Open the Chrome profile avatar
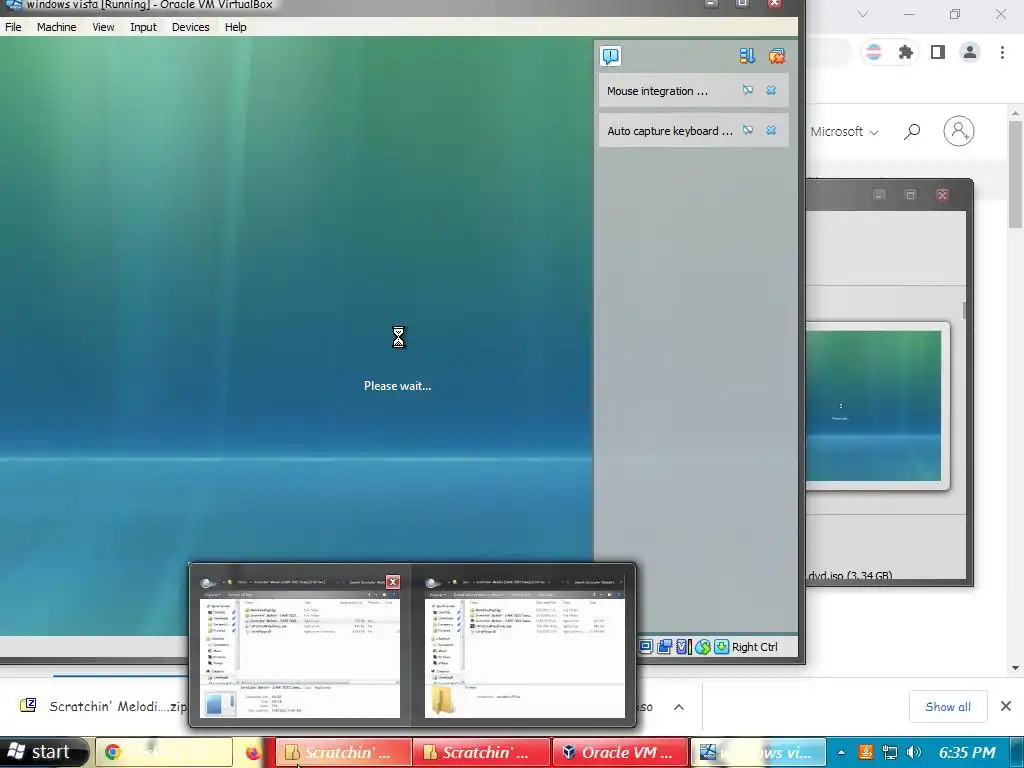 coord(970,52)
